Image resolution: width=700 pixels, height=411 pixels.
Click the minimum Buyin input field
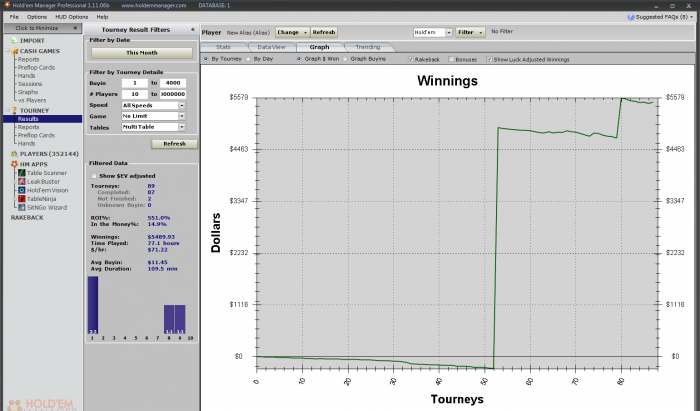coord(135,83)
